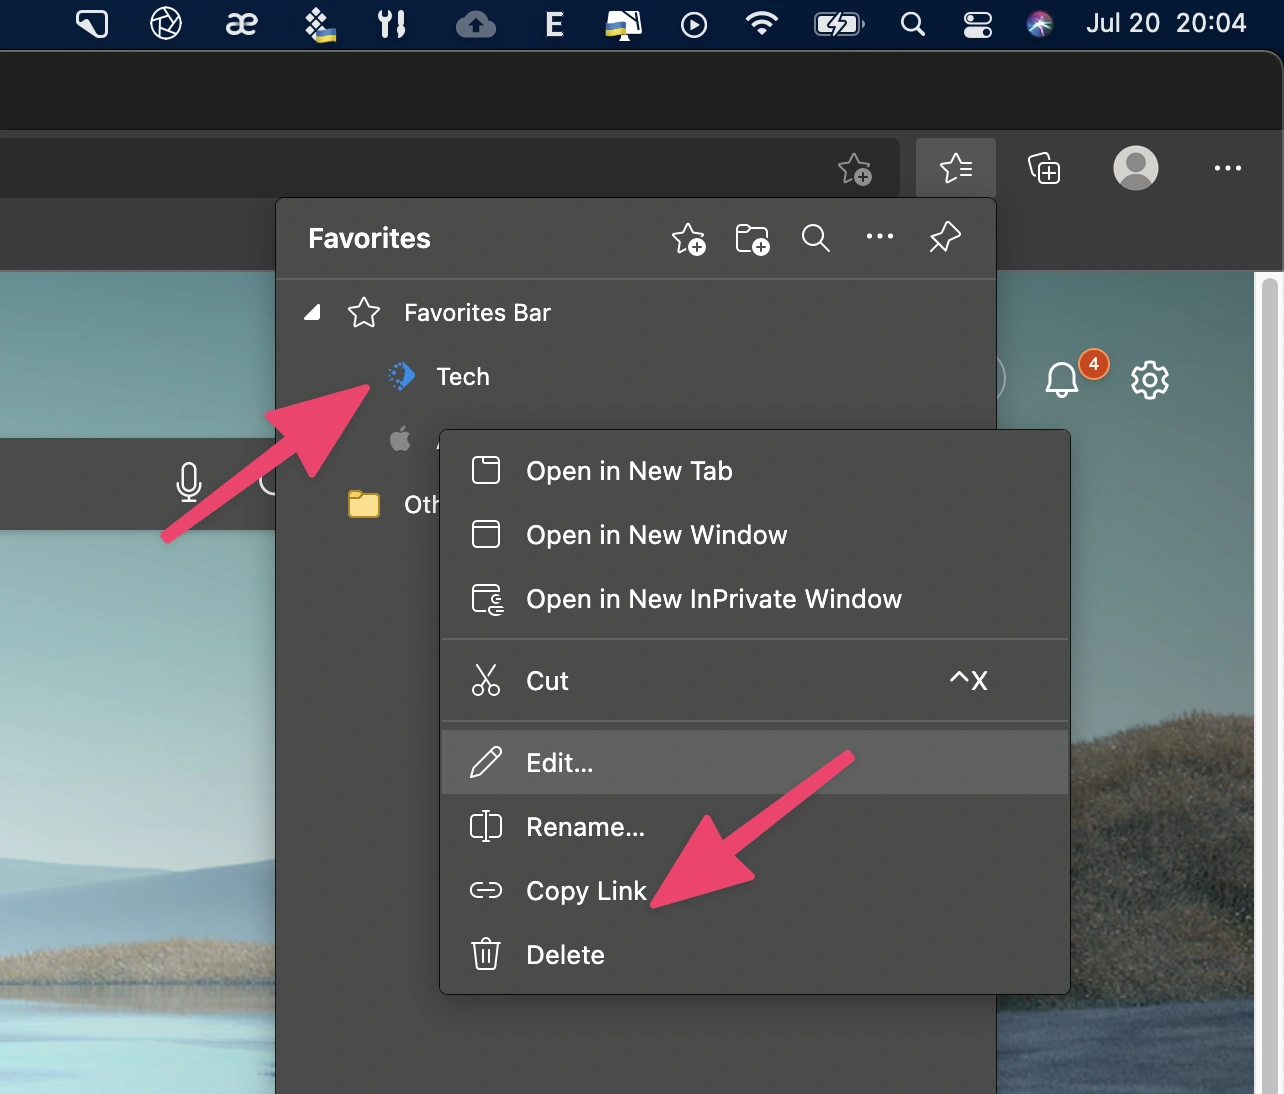Open Edge Settings and more ellipsis
1284x1094 pixels.
[1228, 168]
